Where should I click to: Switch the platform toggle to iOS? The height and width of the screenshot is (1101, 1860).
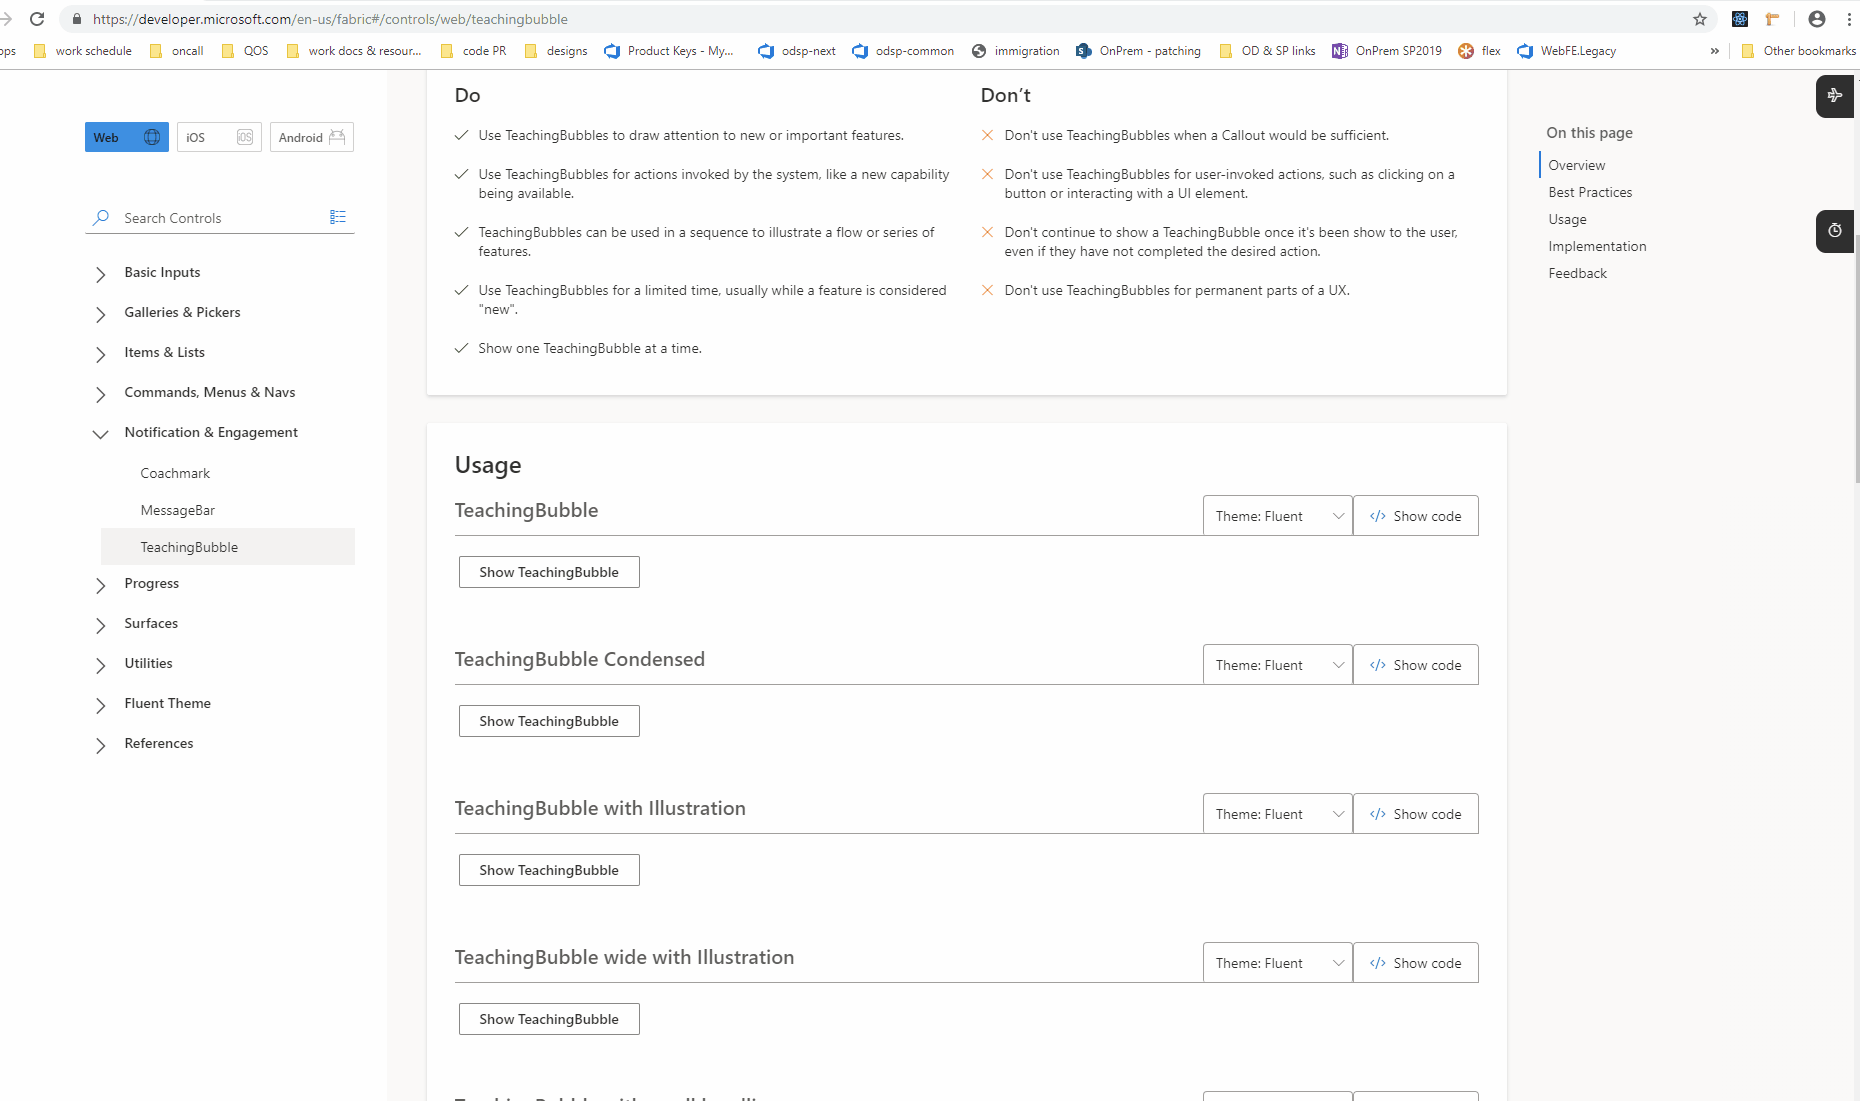coord(218,137)
